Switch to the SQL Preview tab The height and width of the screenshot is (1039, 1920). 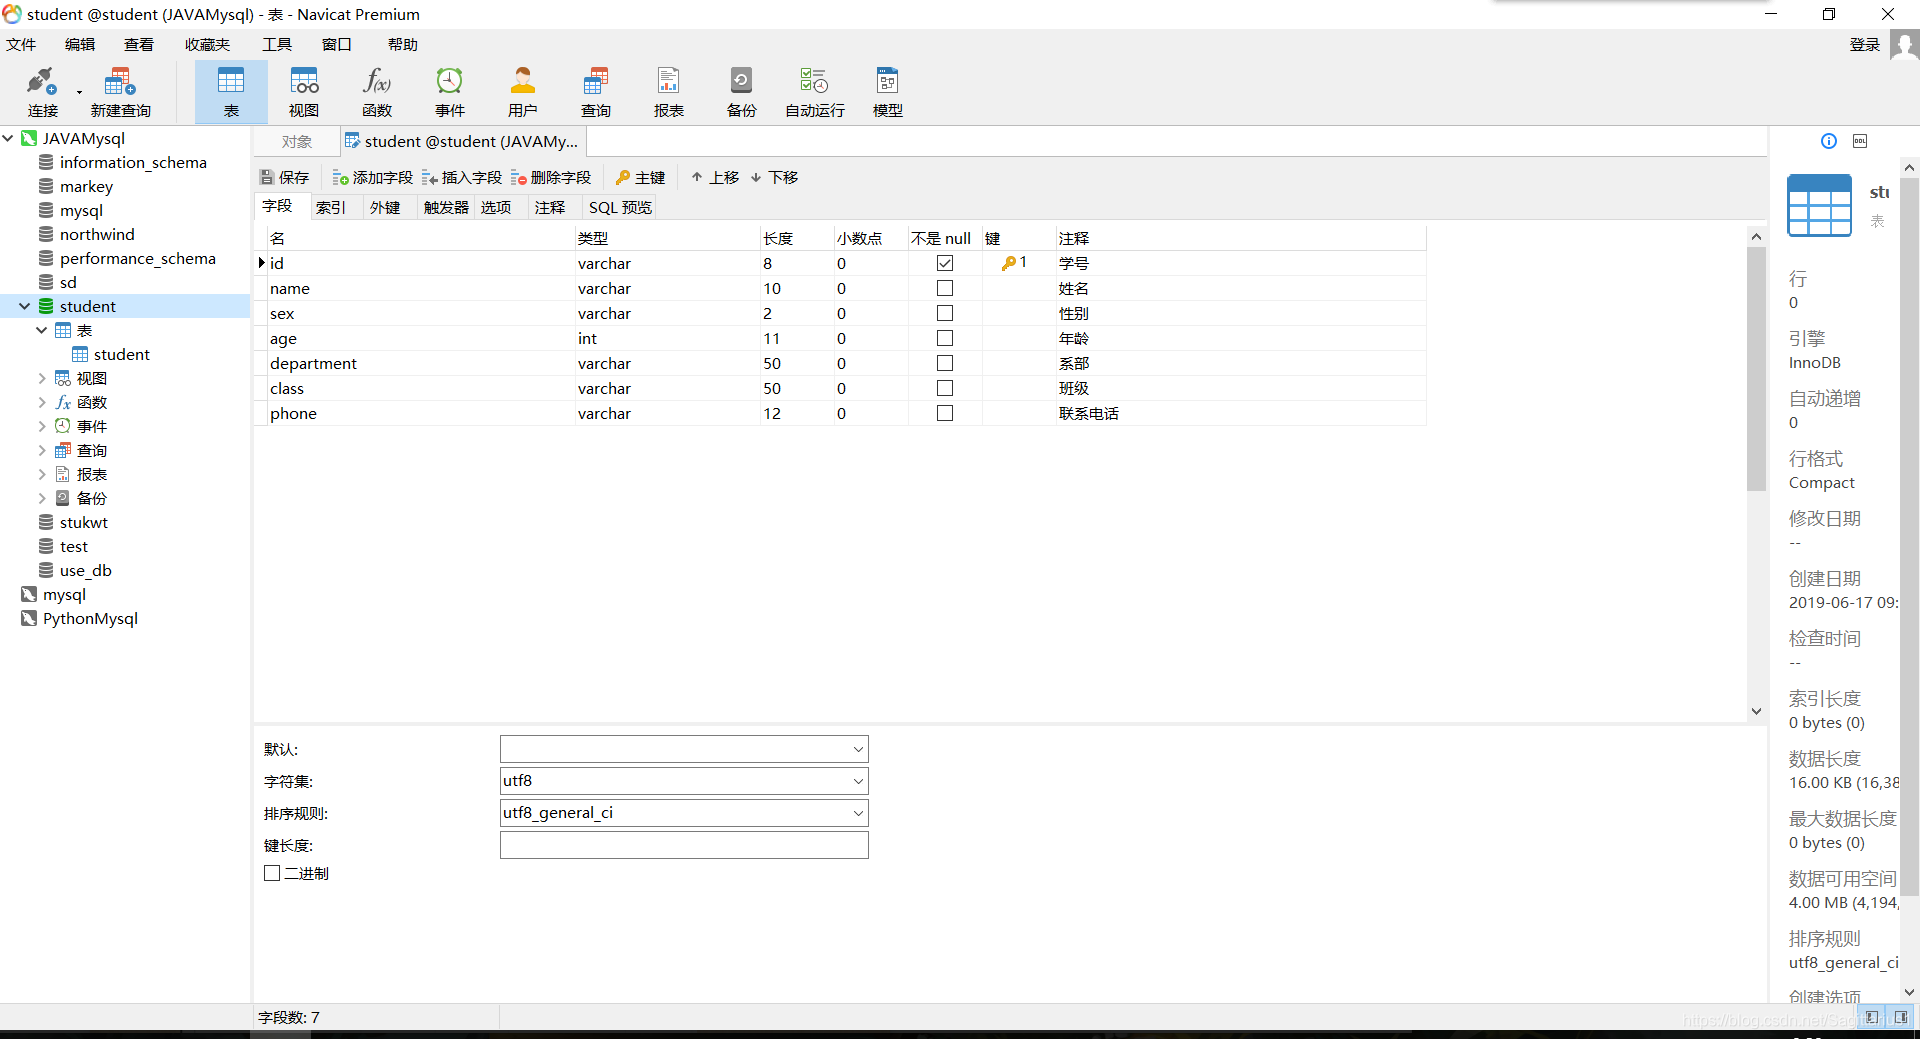620,207
